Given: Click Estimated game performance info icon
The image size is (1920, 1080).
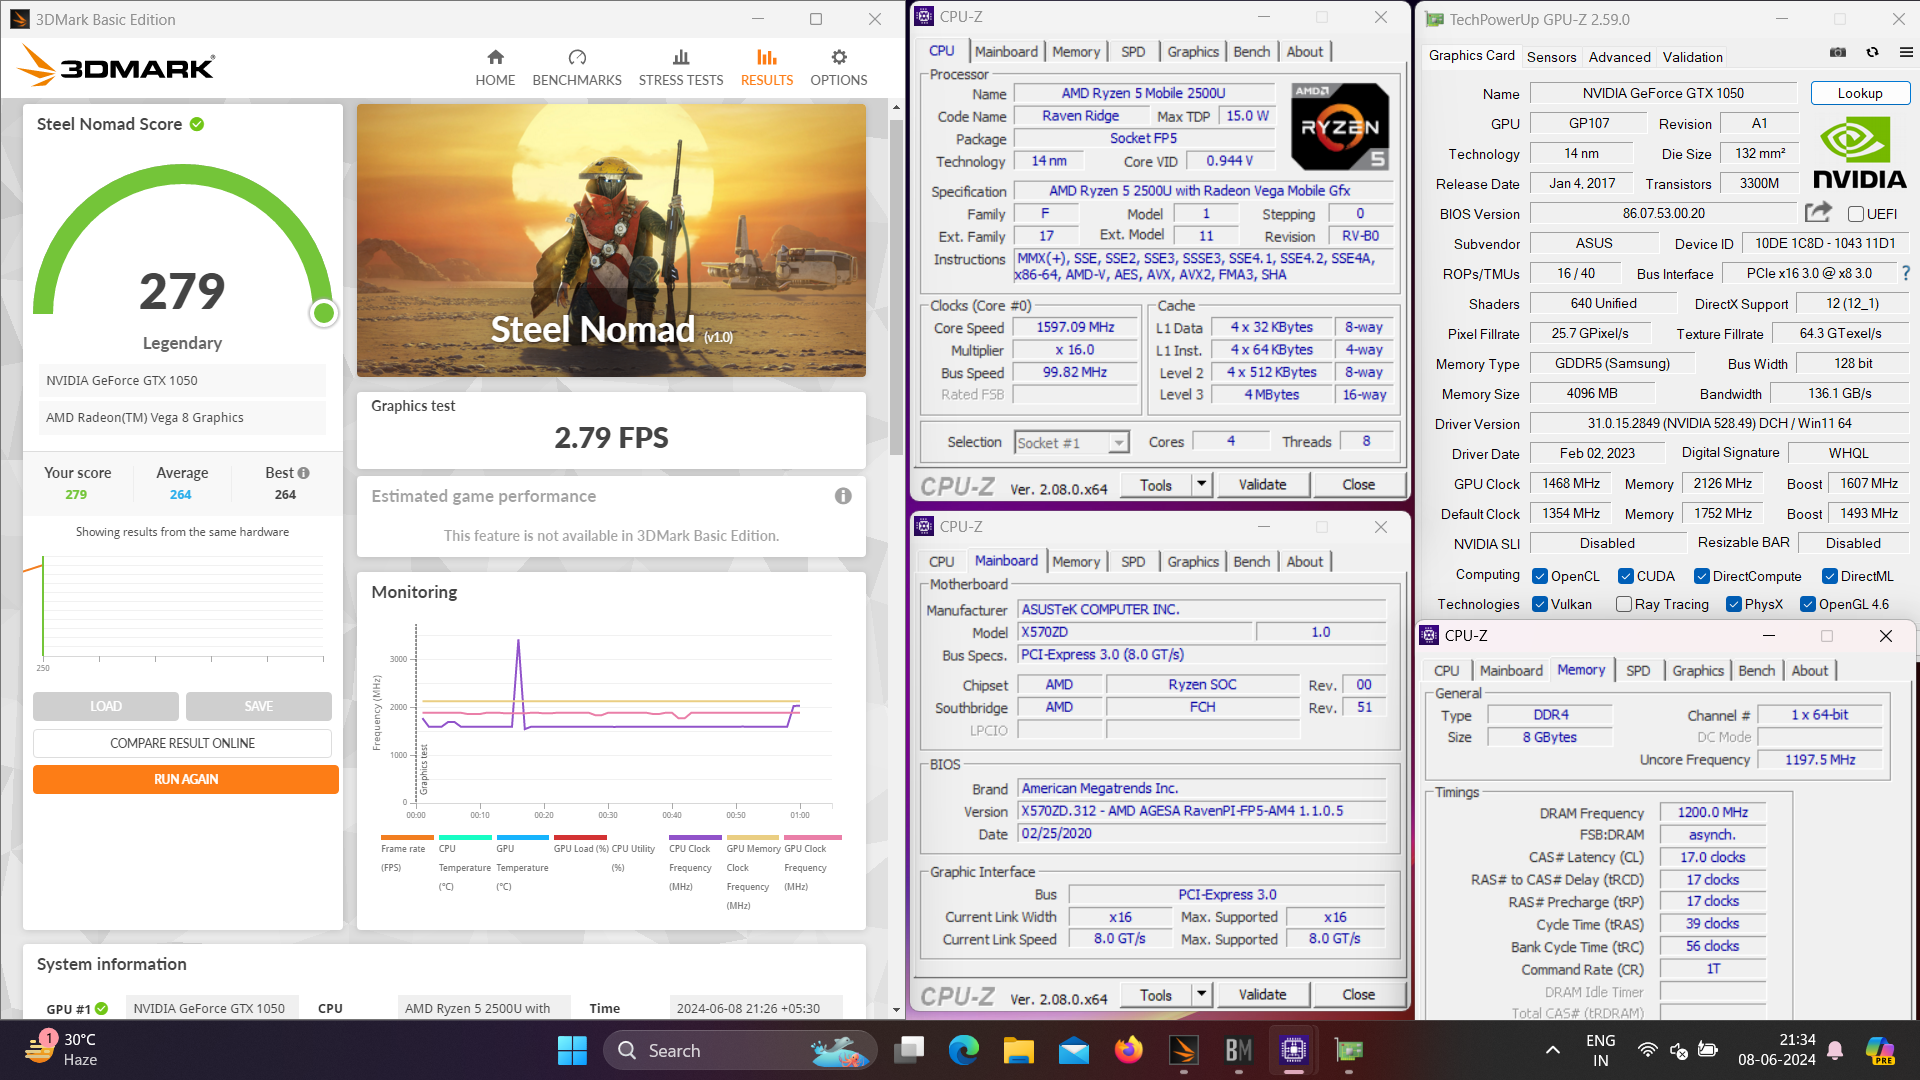Looking at the screenshot, I should click(843, 496).
